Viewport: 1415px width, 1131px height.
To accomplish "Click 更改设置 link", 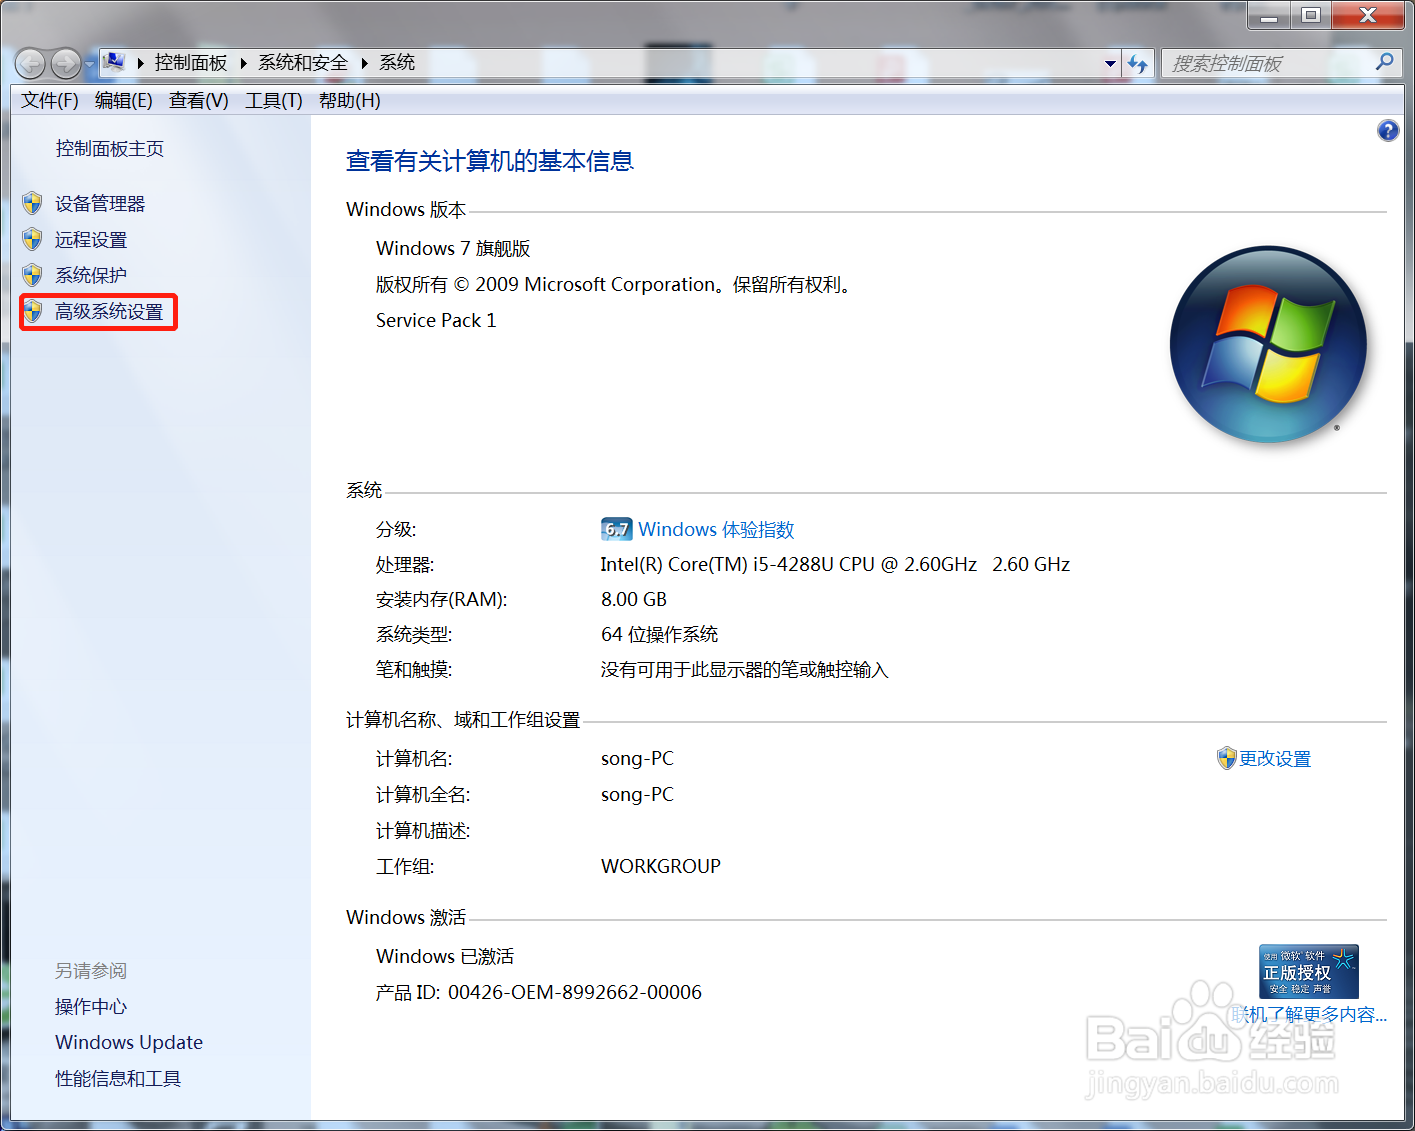I will click(x=1275, y=759).
